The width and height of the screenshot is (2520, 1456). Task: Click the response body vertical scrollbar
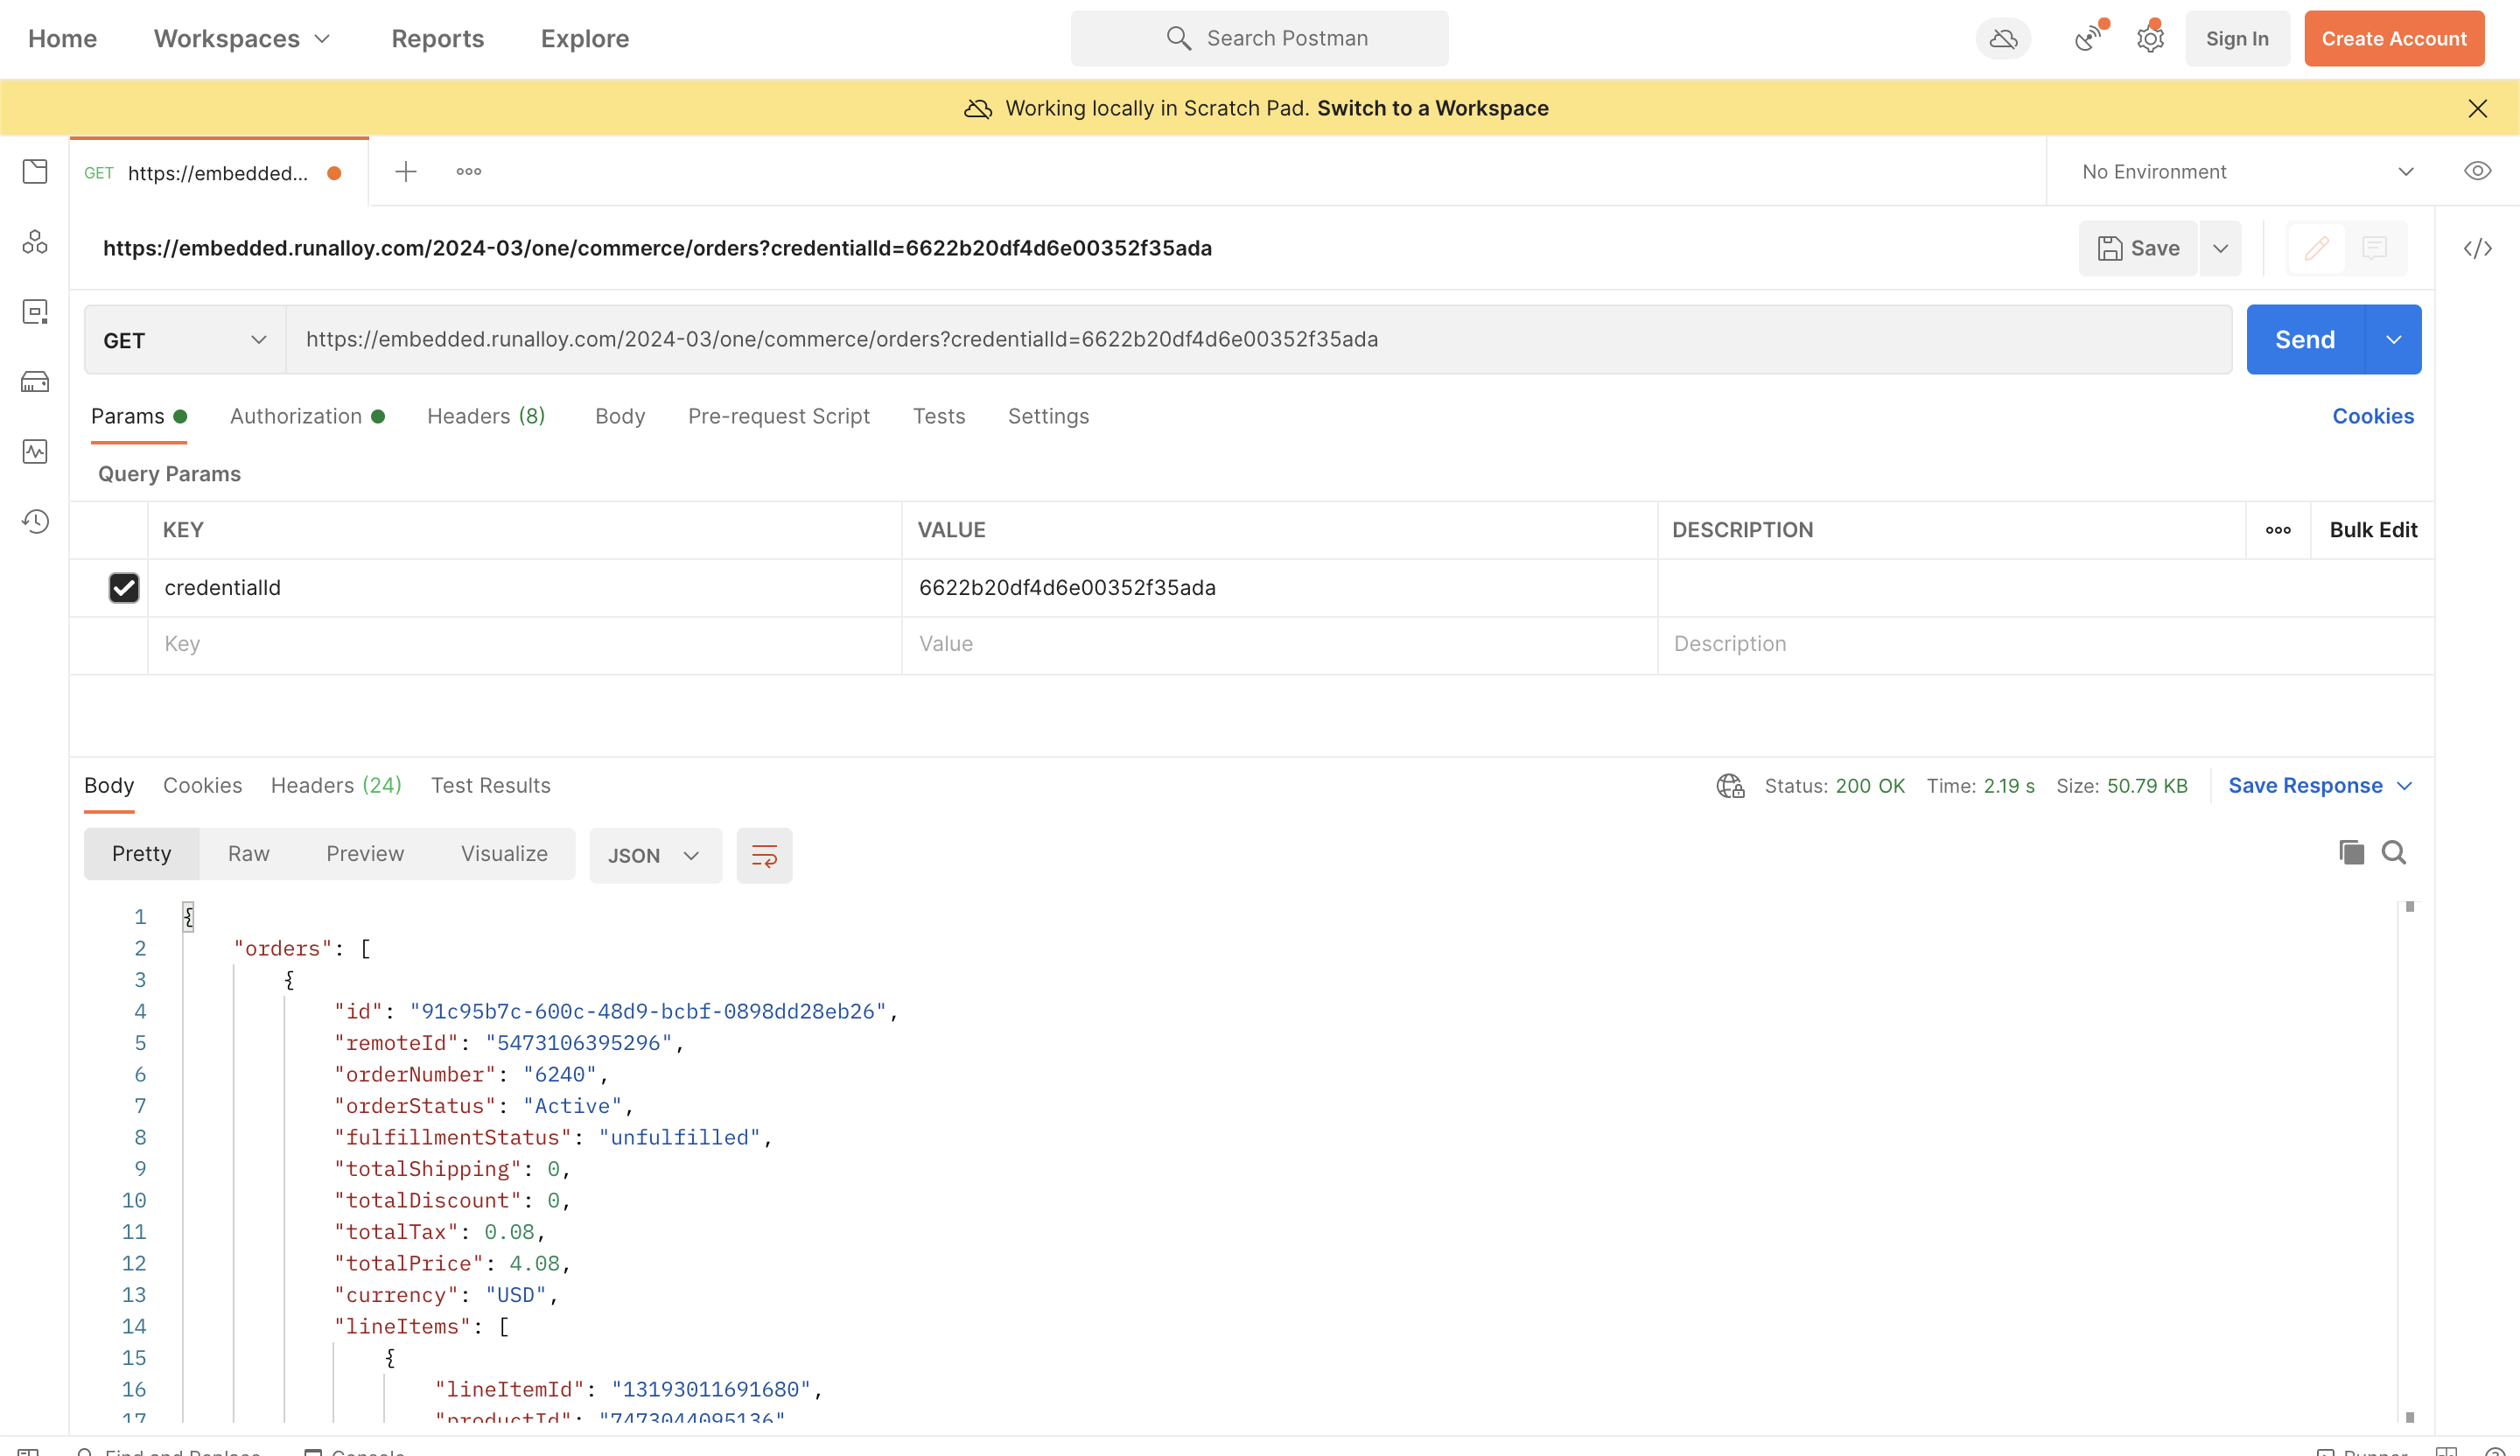coord(2409,1162)
